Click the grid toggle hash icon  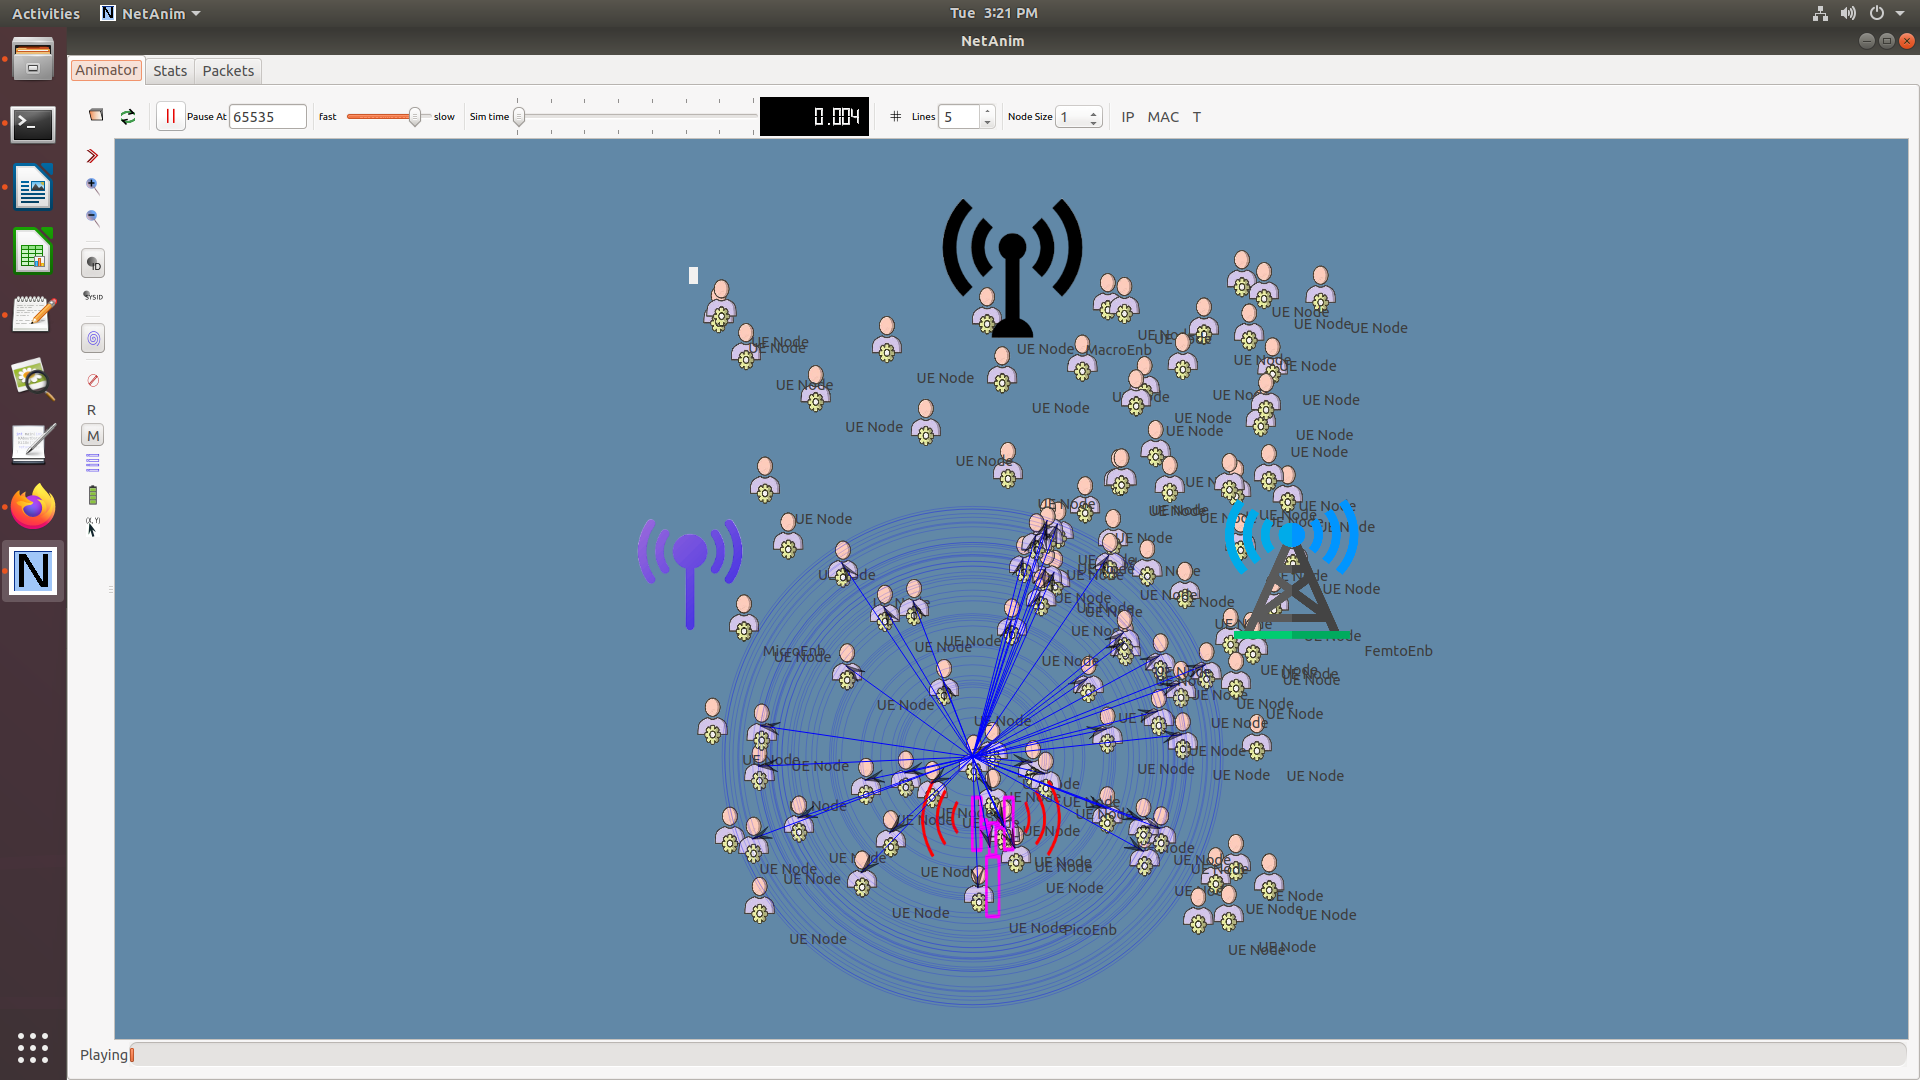click(895, 117)
